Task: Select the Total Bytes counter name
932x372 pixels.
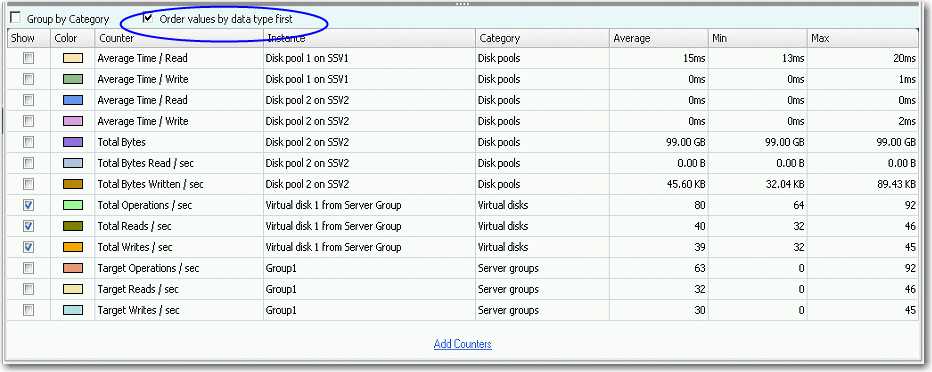Action: click(121, 142)
